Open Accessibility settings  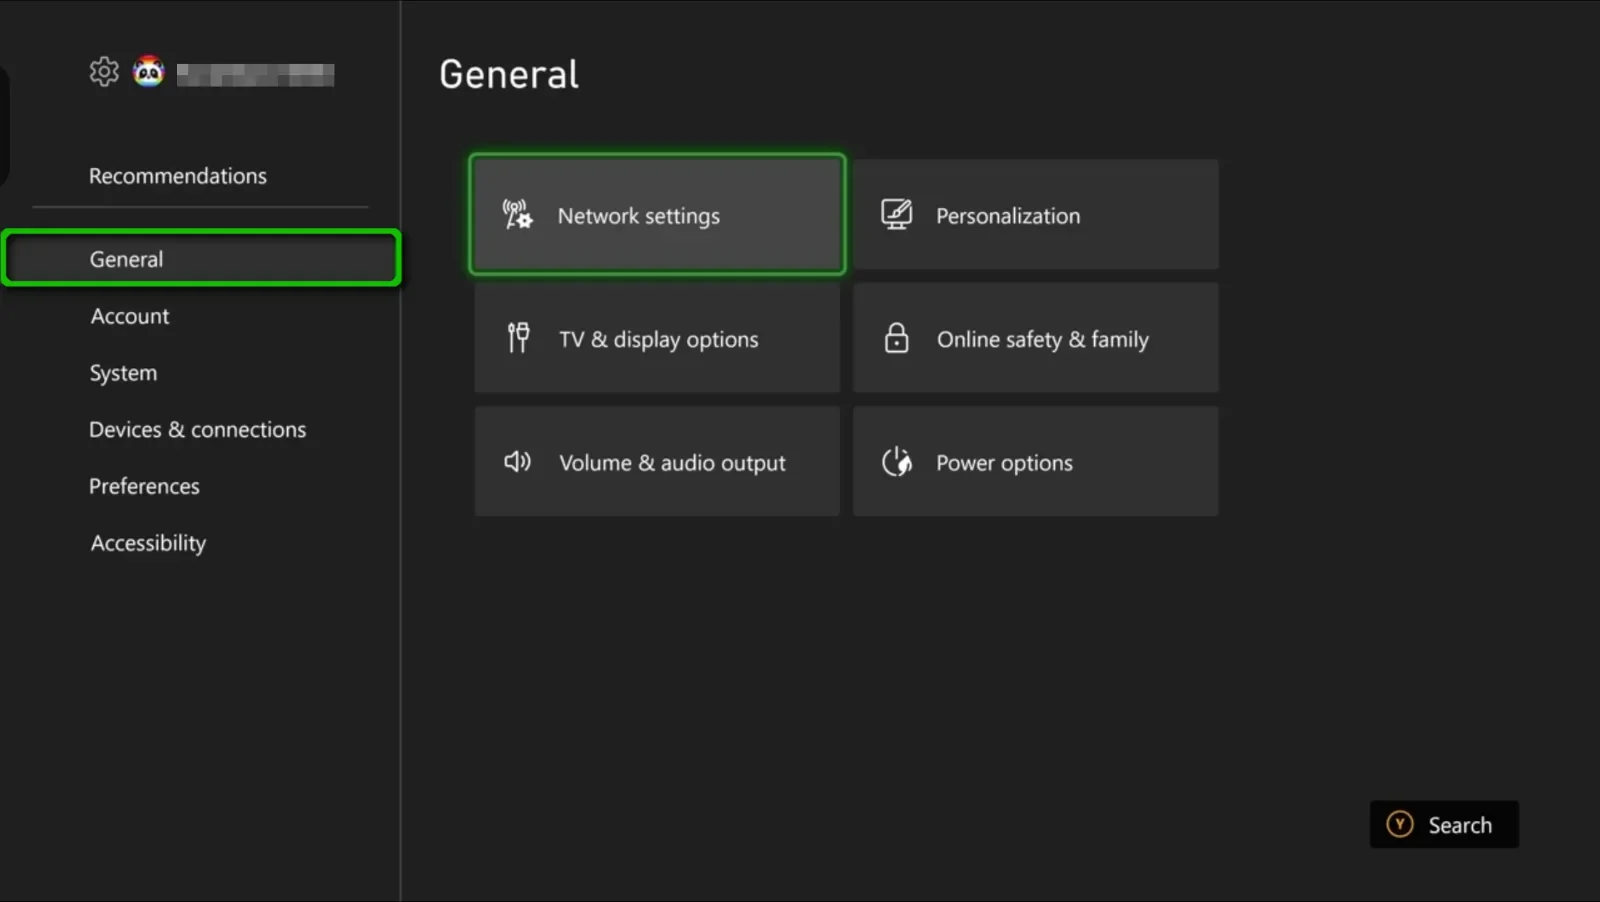[148, 542]
